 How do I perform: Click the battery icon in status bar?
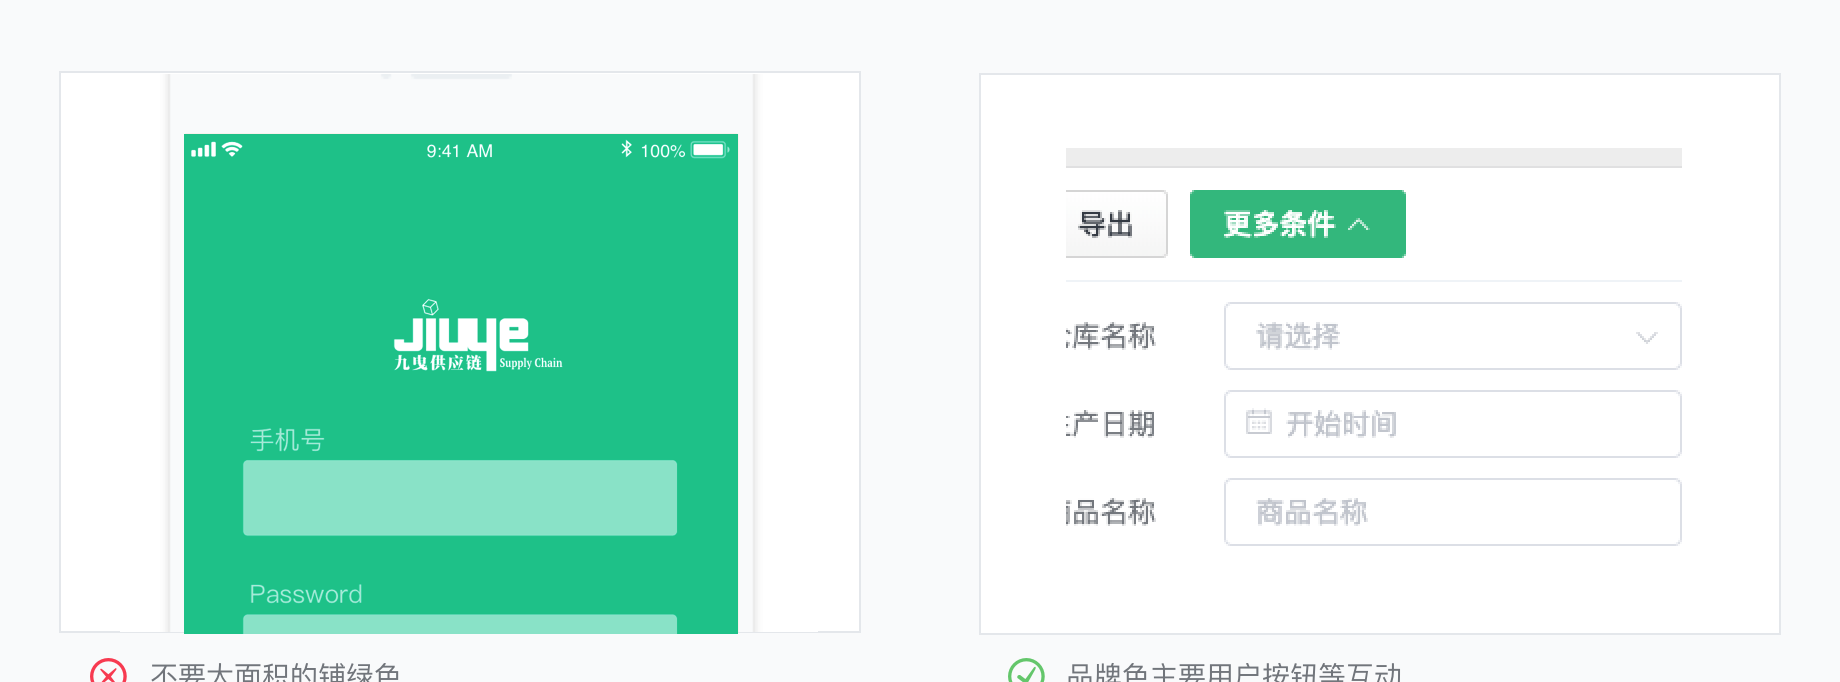[x=710, y=150]
